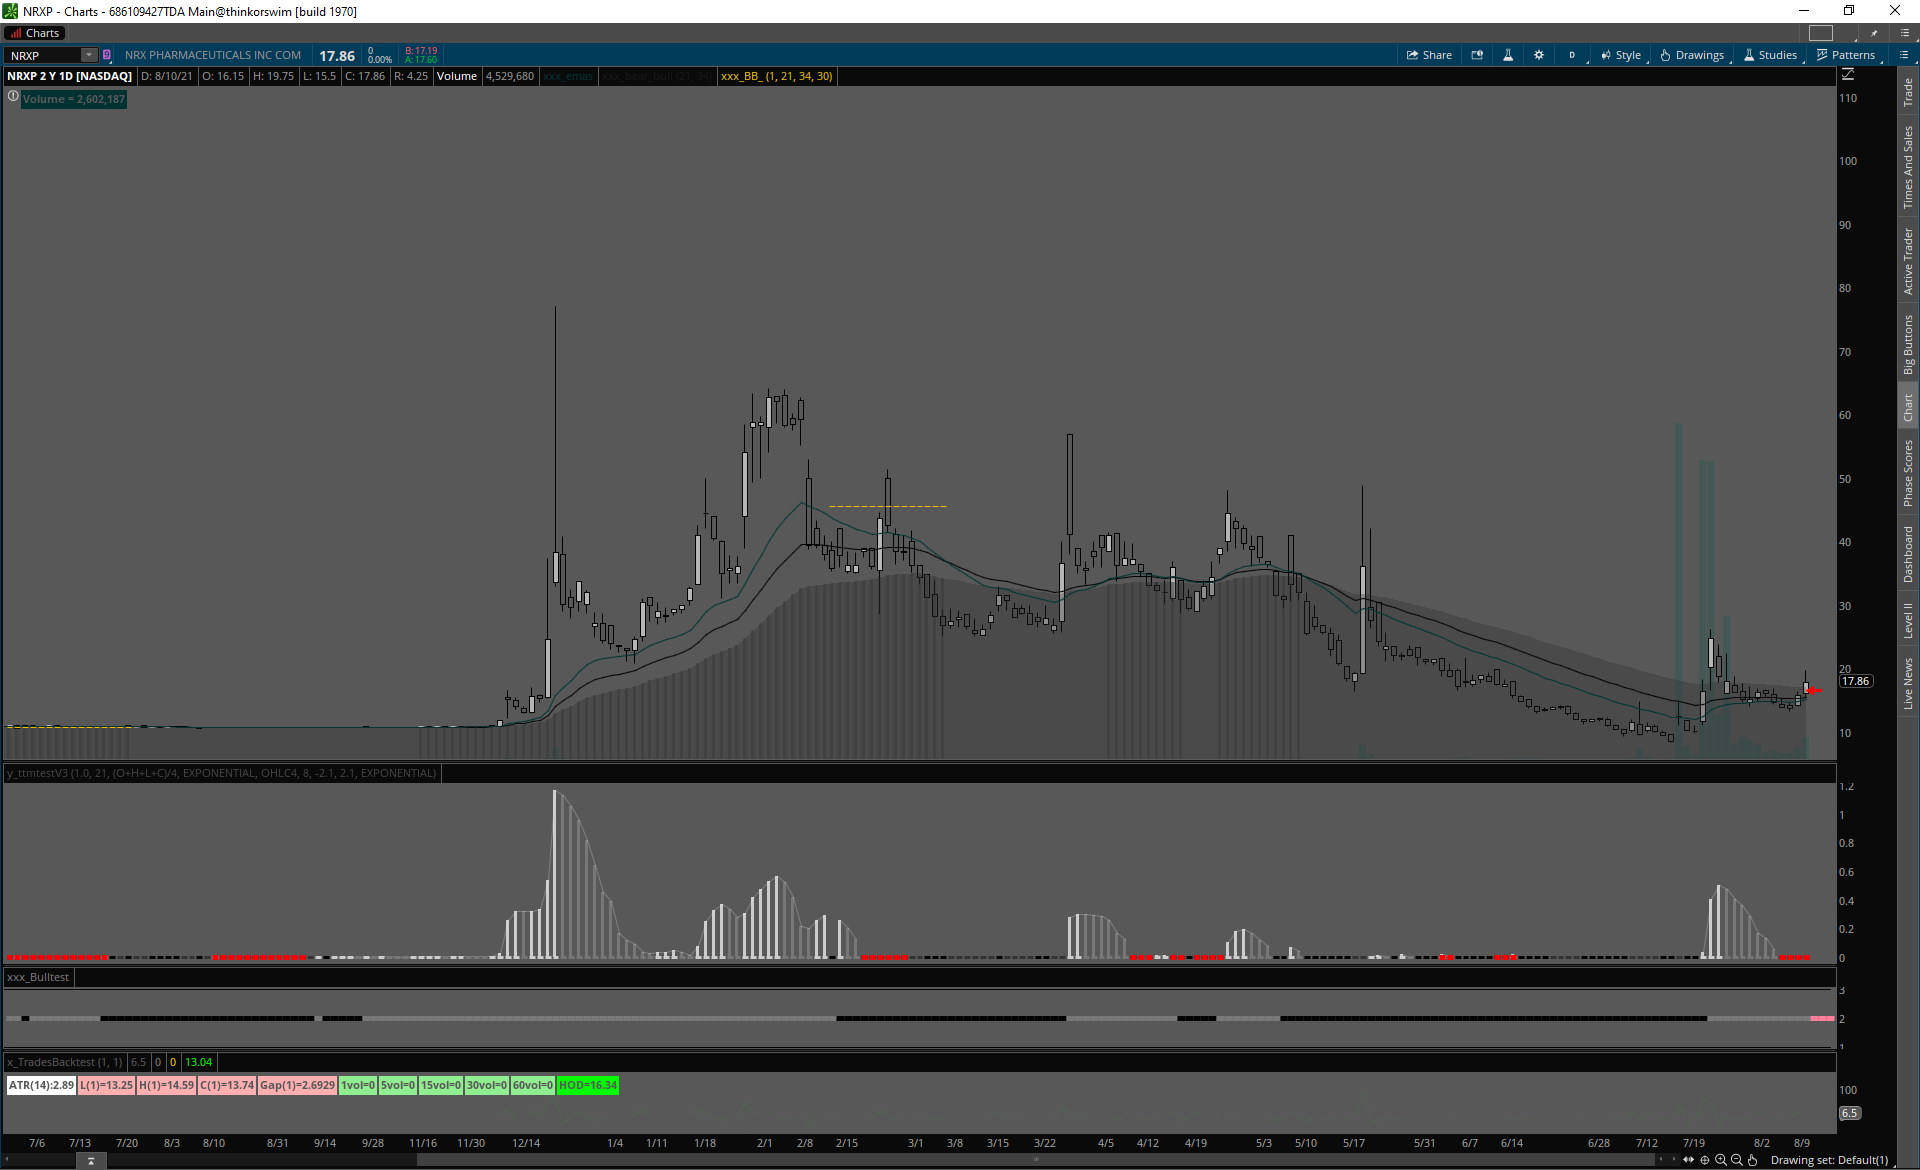Switch to the Level II sidebar tab

1908,620
